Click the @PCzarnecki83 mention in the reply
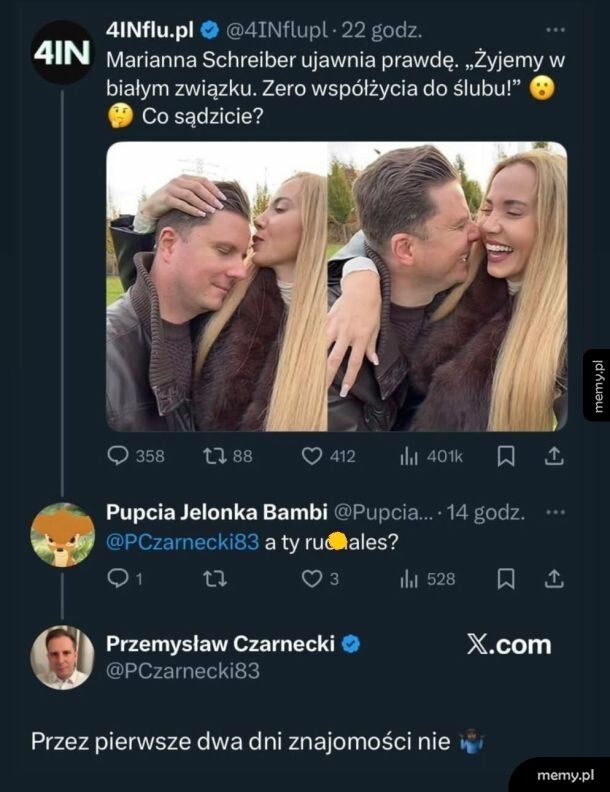Image resolution: width=610 pixels, height=792 pixels. [169, 541]
